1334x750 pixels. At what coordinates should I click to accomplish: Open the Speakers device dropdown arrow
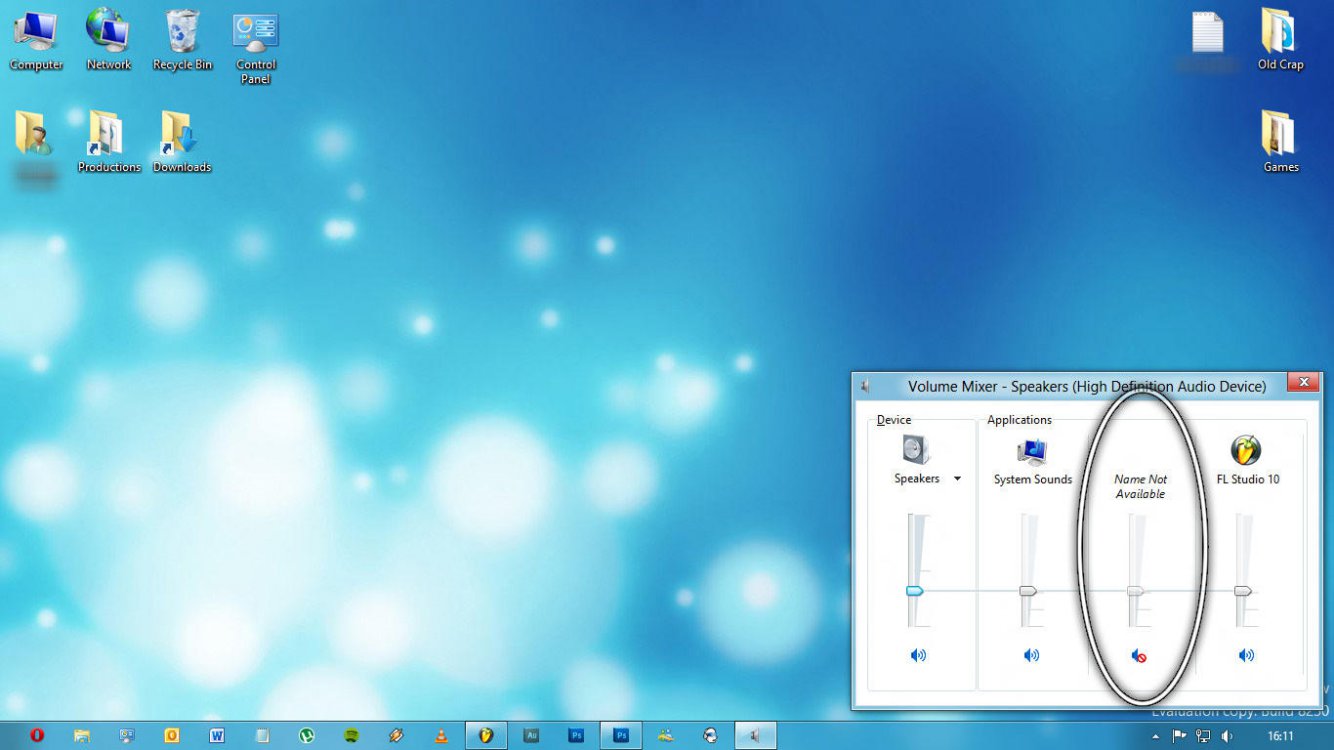coord(957,479)
